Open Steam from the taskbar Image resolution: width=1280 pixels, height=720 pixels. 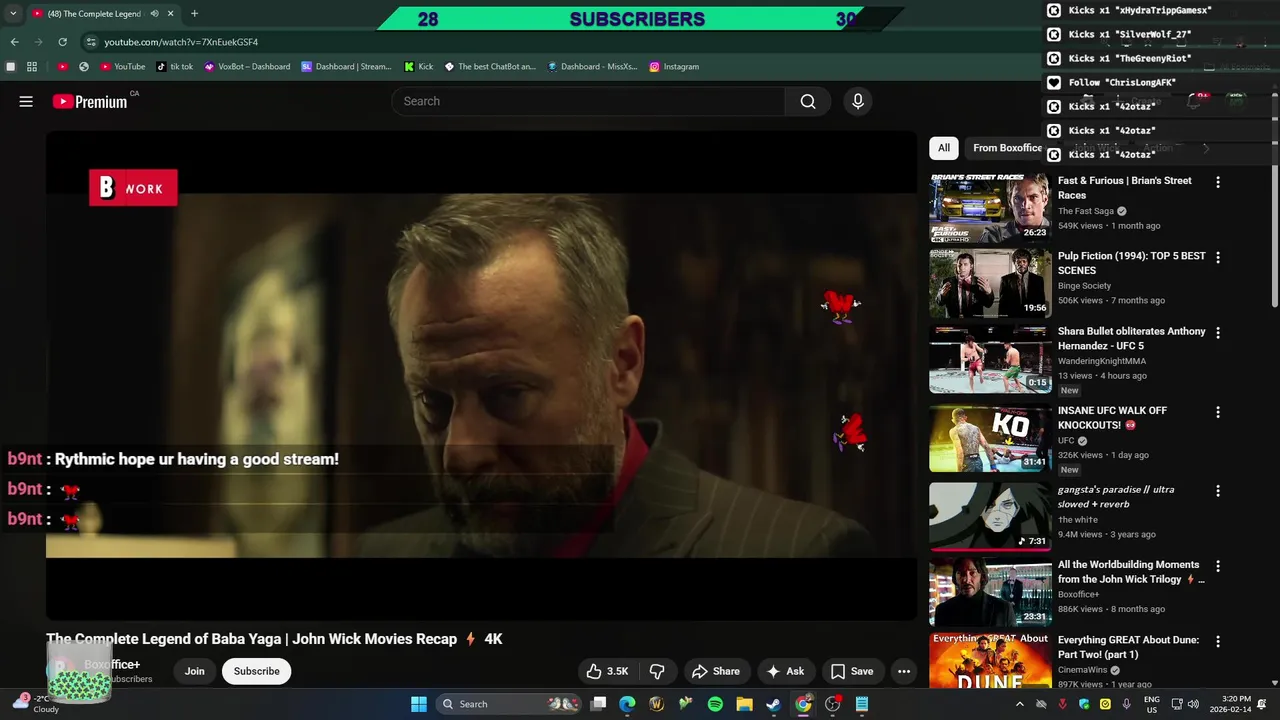click(x=773, y=704)
